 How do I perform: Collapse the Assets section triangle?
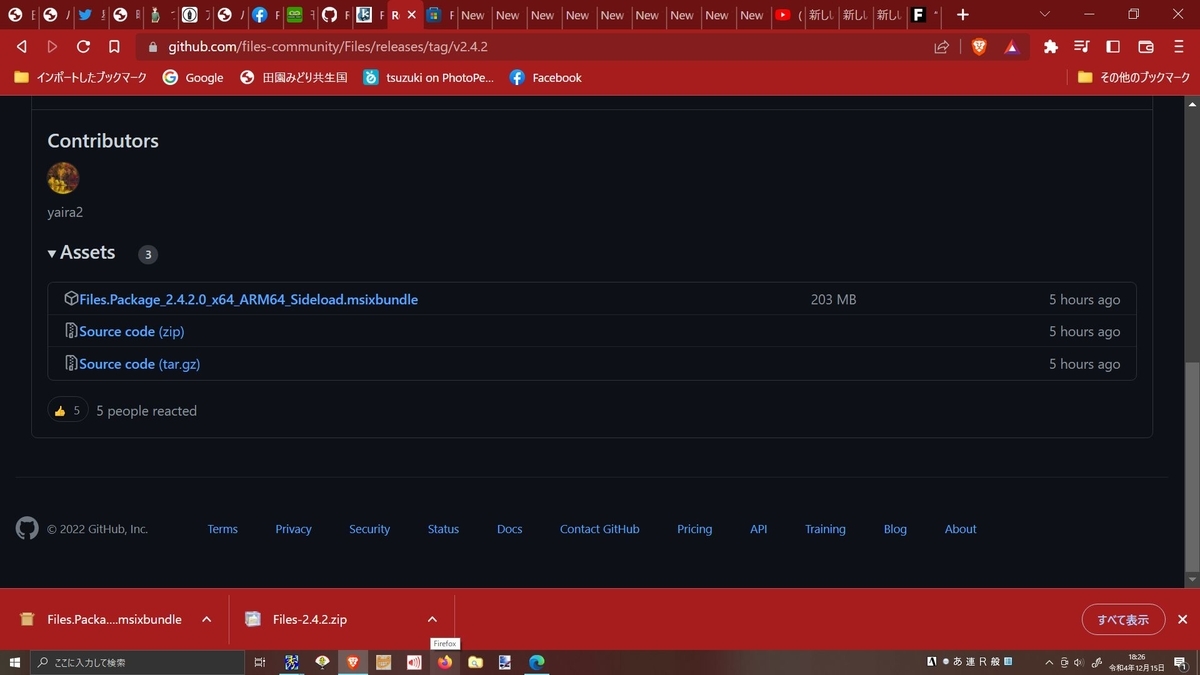pyautogui.click(x=52, y=254)
